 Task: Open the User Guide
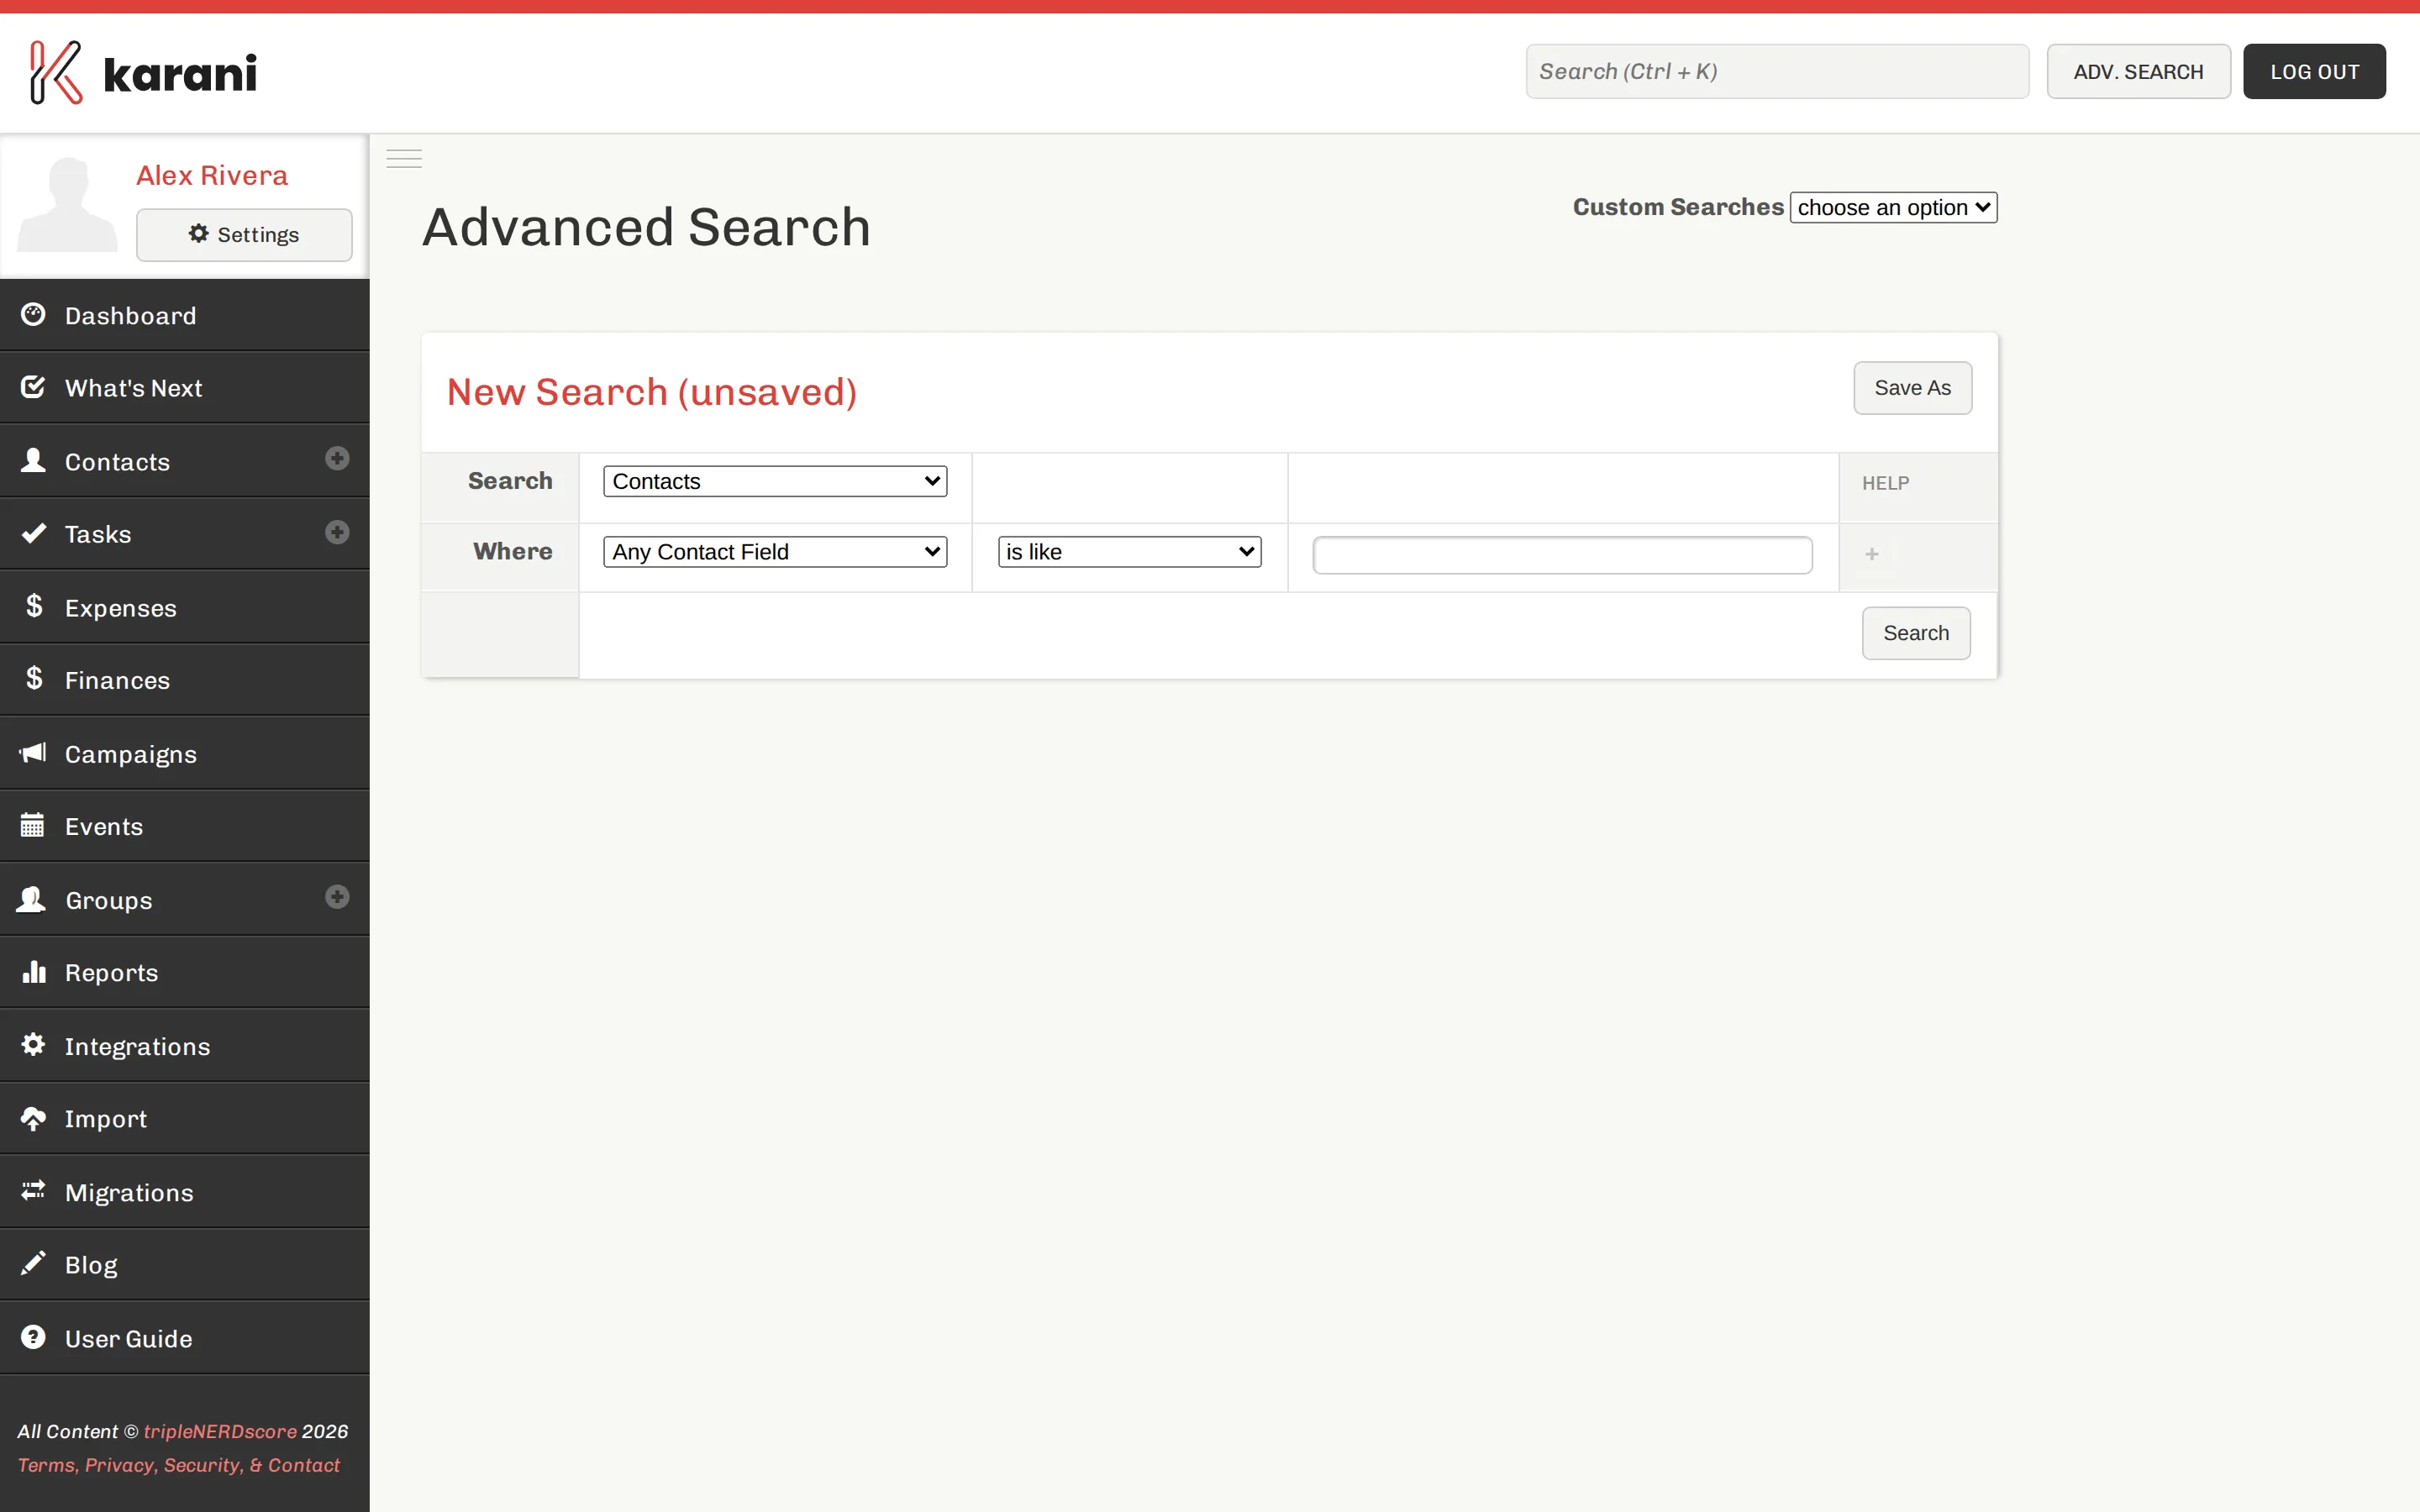pos(185,1338)
